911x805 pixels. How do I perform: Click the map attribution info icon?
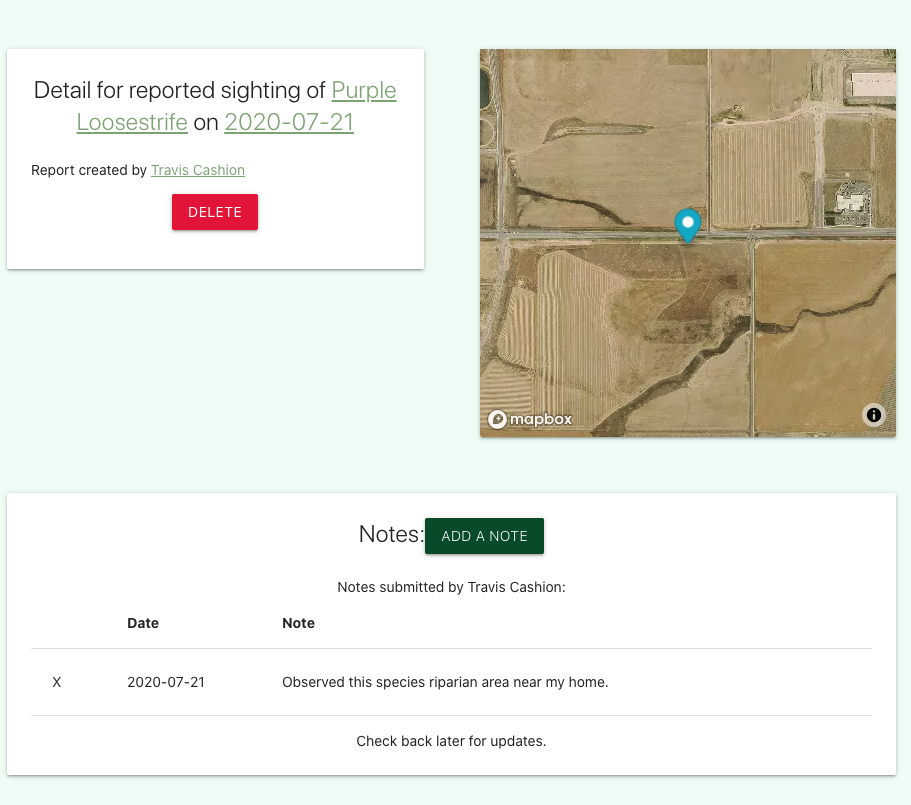point(873,414)
